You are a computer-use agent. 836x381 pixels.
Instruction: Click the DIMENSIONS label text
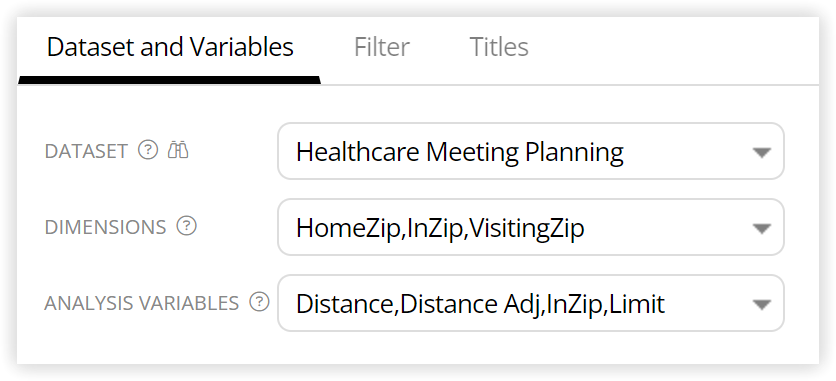click(x=106, y=227)
